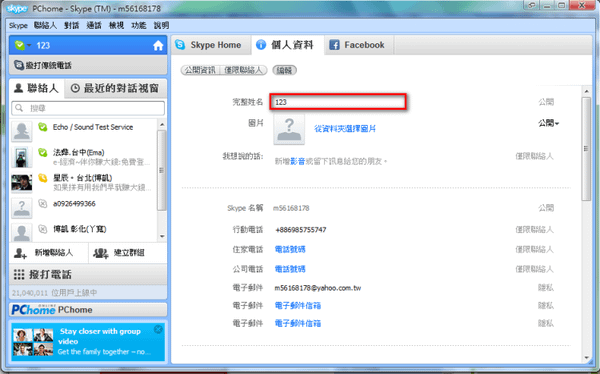Open the 通話 menu
The image size is (600, 374).
94,25
